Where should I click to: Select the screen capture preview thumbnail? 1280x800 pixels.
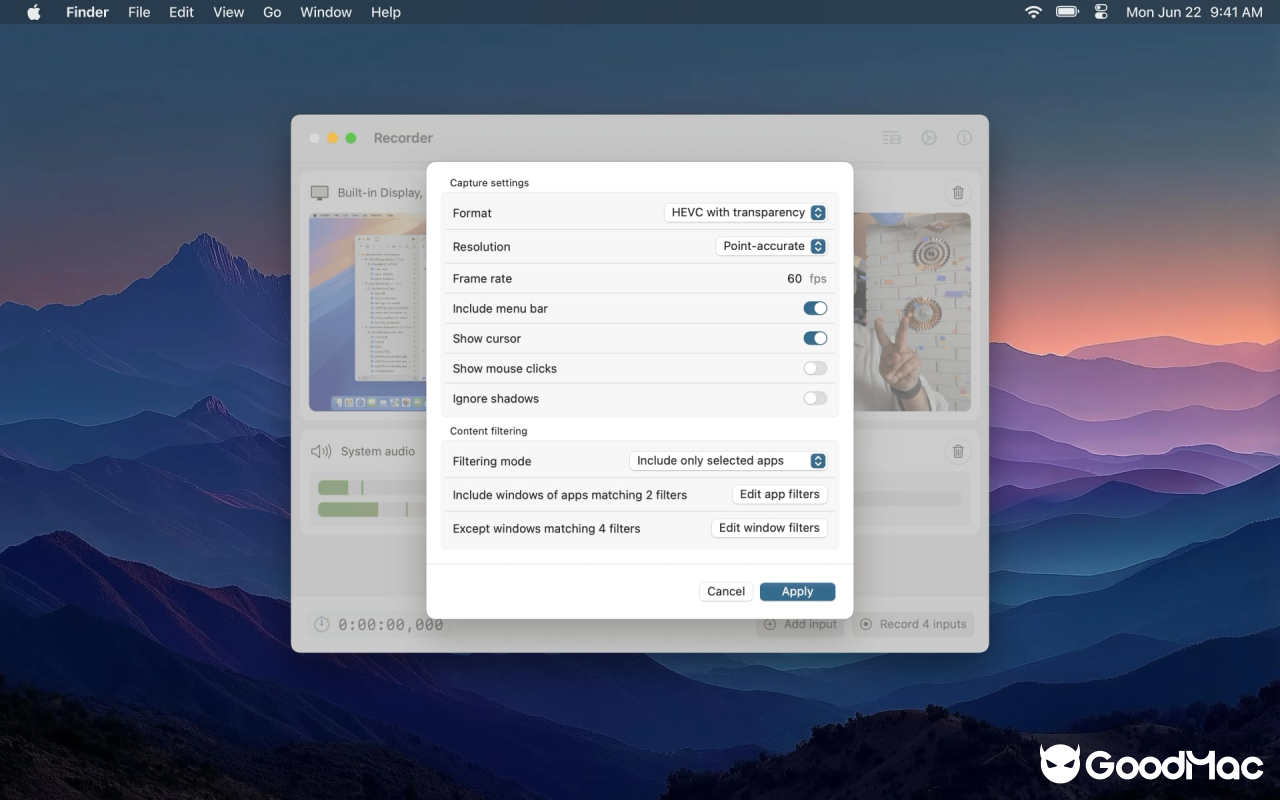click(367, 312)
